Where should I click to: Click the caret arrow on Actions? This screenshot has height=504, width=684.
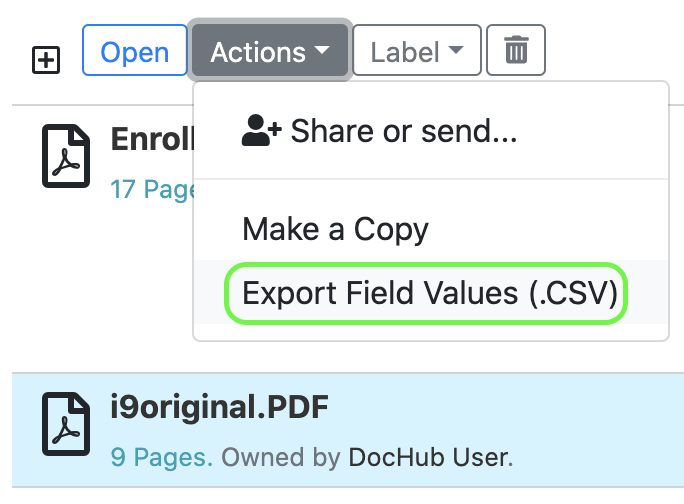pos(321,51)
